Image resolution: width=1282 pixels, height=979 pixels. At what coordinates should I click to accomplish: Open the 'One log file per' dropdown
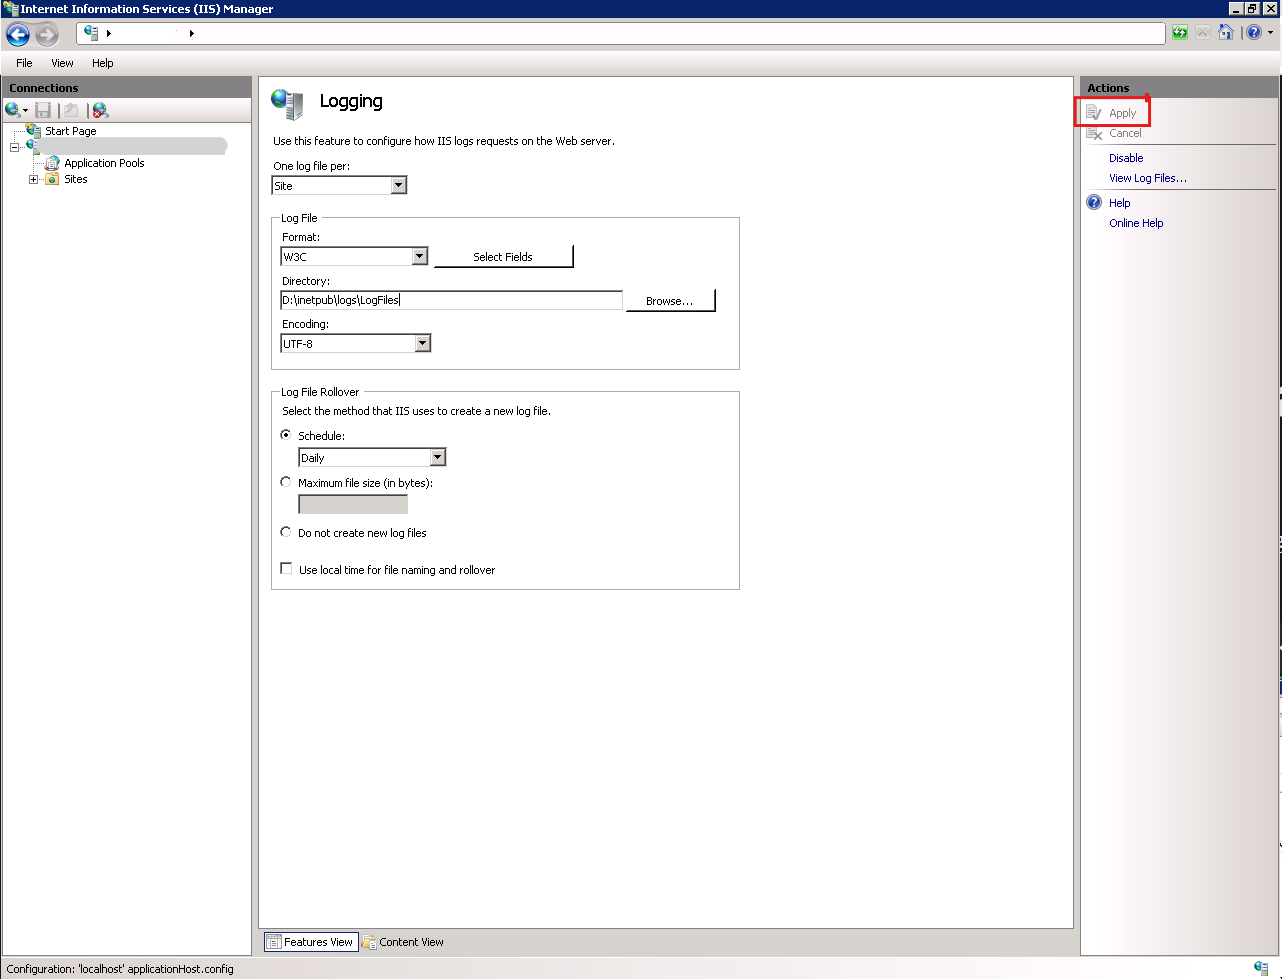coord(398,185)
